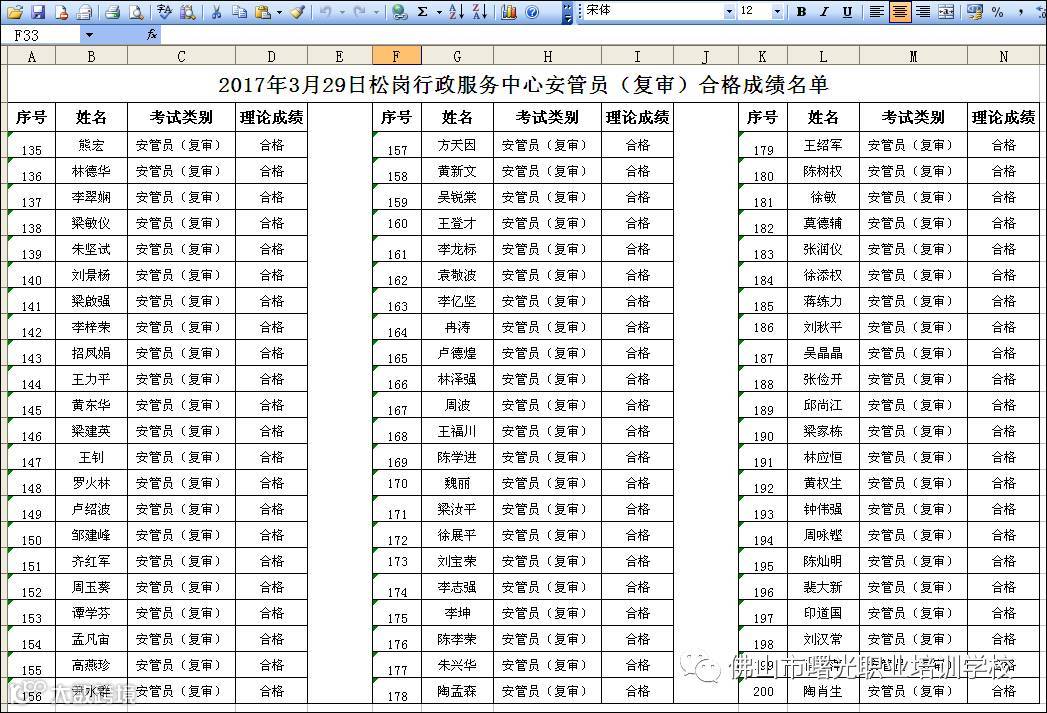Select cell with name 陈灿明

(823, 561)
